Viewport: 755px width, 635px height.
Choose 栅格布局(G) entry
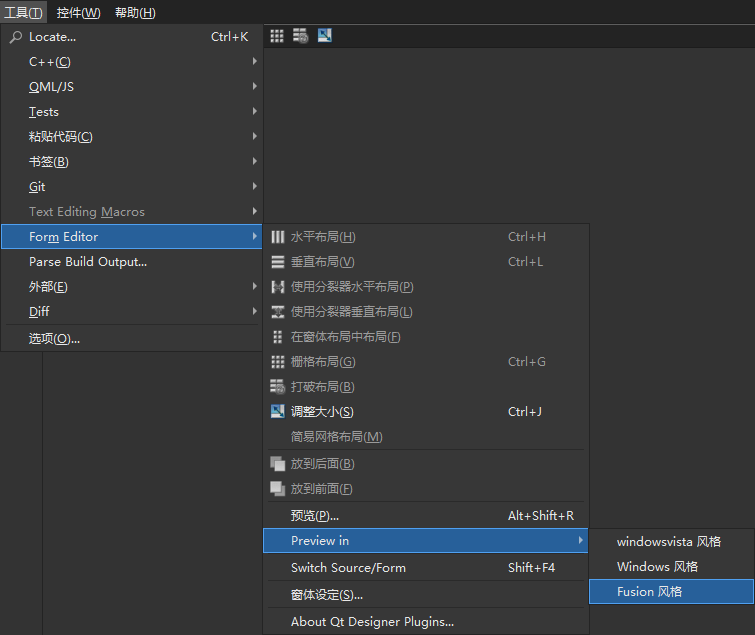pos(426,362)
